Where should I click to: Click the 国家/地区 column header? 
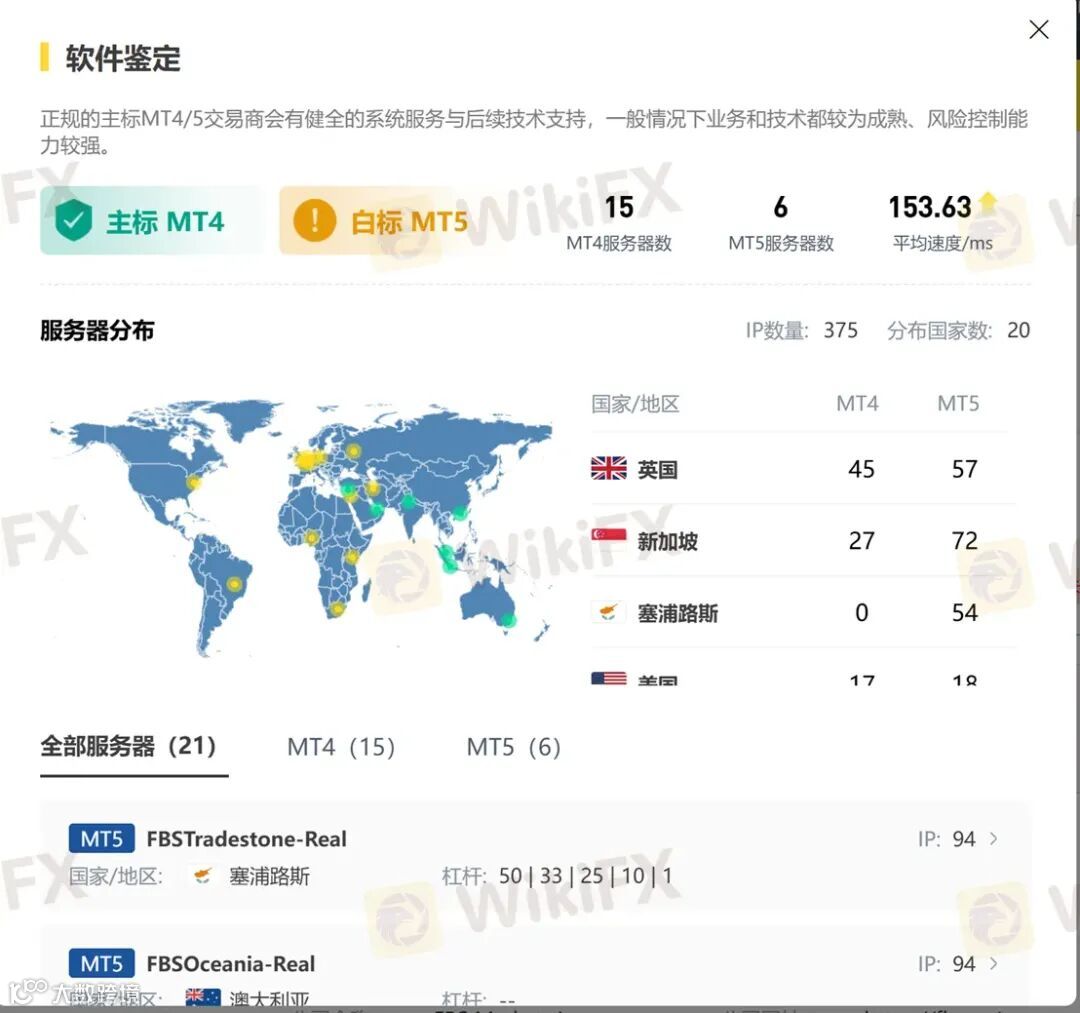click(635, 404)
